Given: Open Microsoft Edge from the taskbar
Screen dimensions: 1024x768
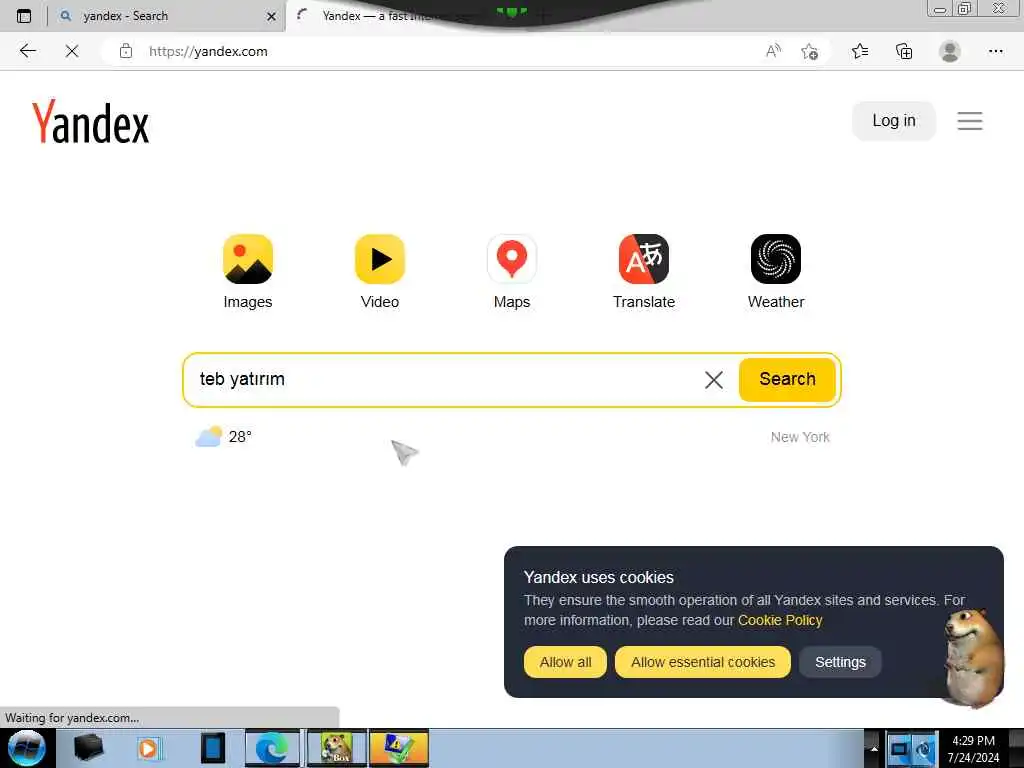Looking at the screenshot, I should click(x=272, y=748).
